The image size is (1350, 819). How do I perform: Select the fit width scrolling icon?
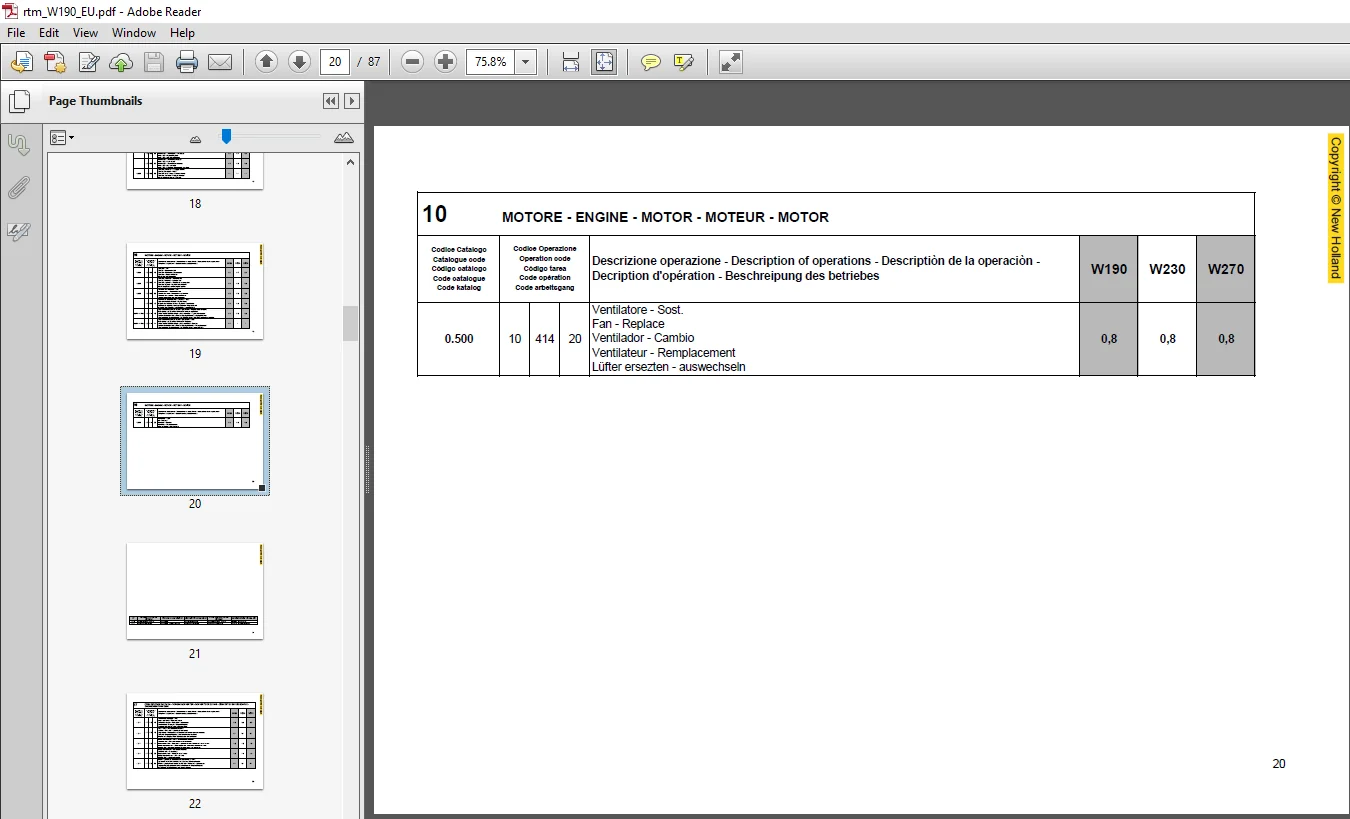pos(571,62)
